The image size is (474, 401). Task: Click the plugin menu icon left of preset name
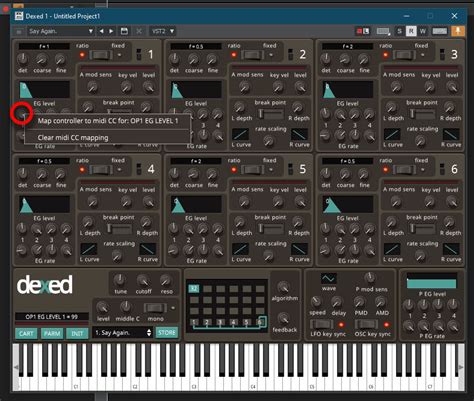[x=19, y=31]
